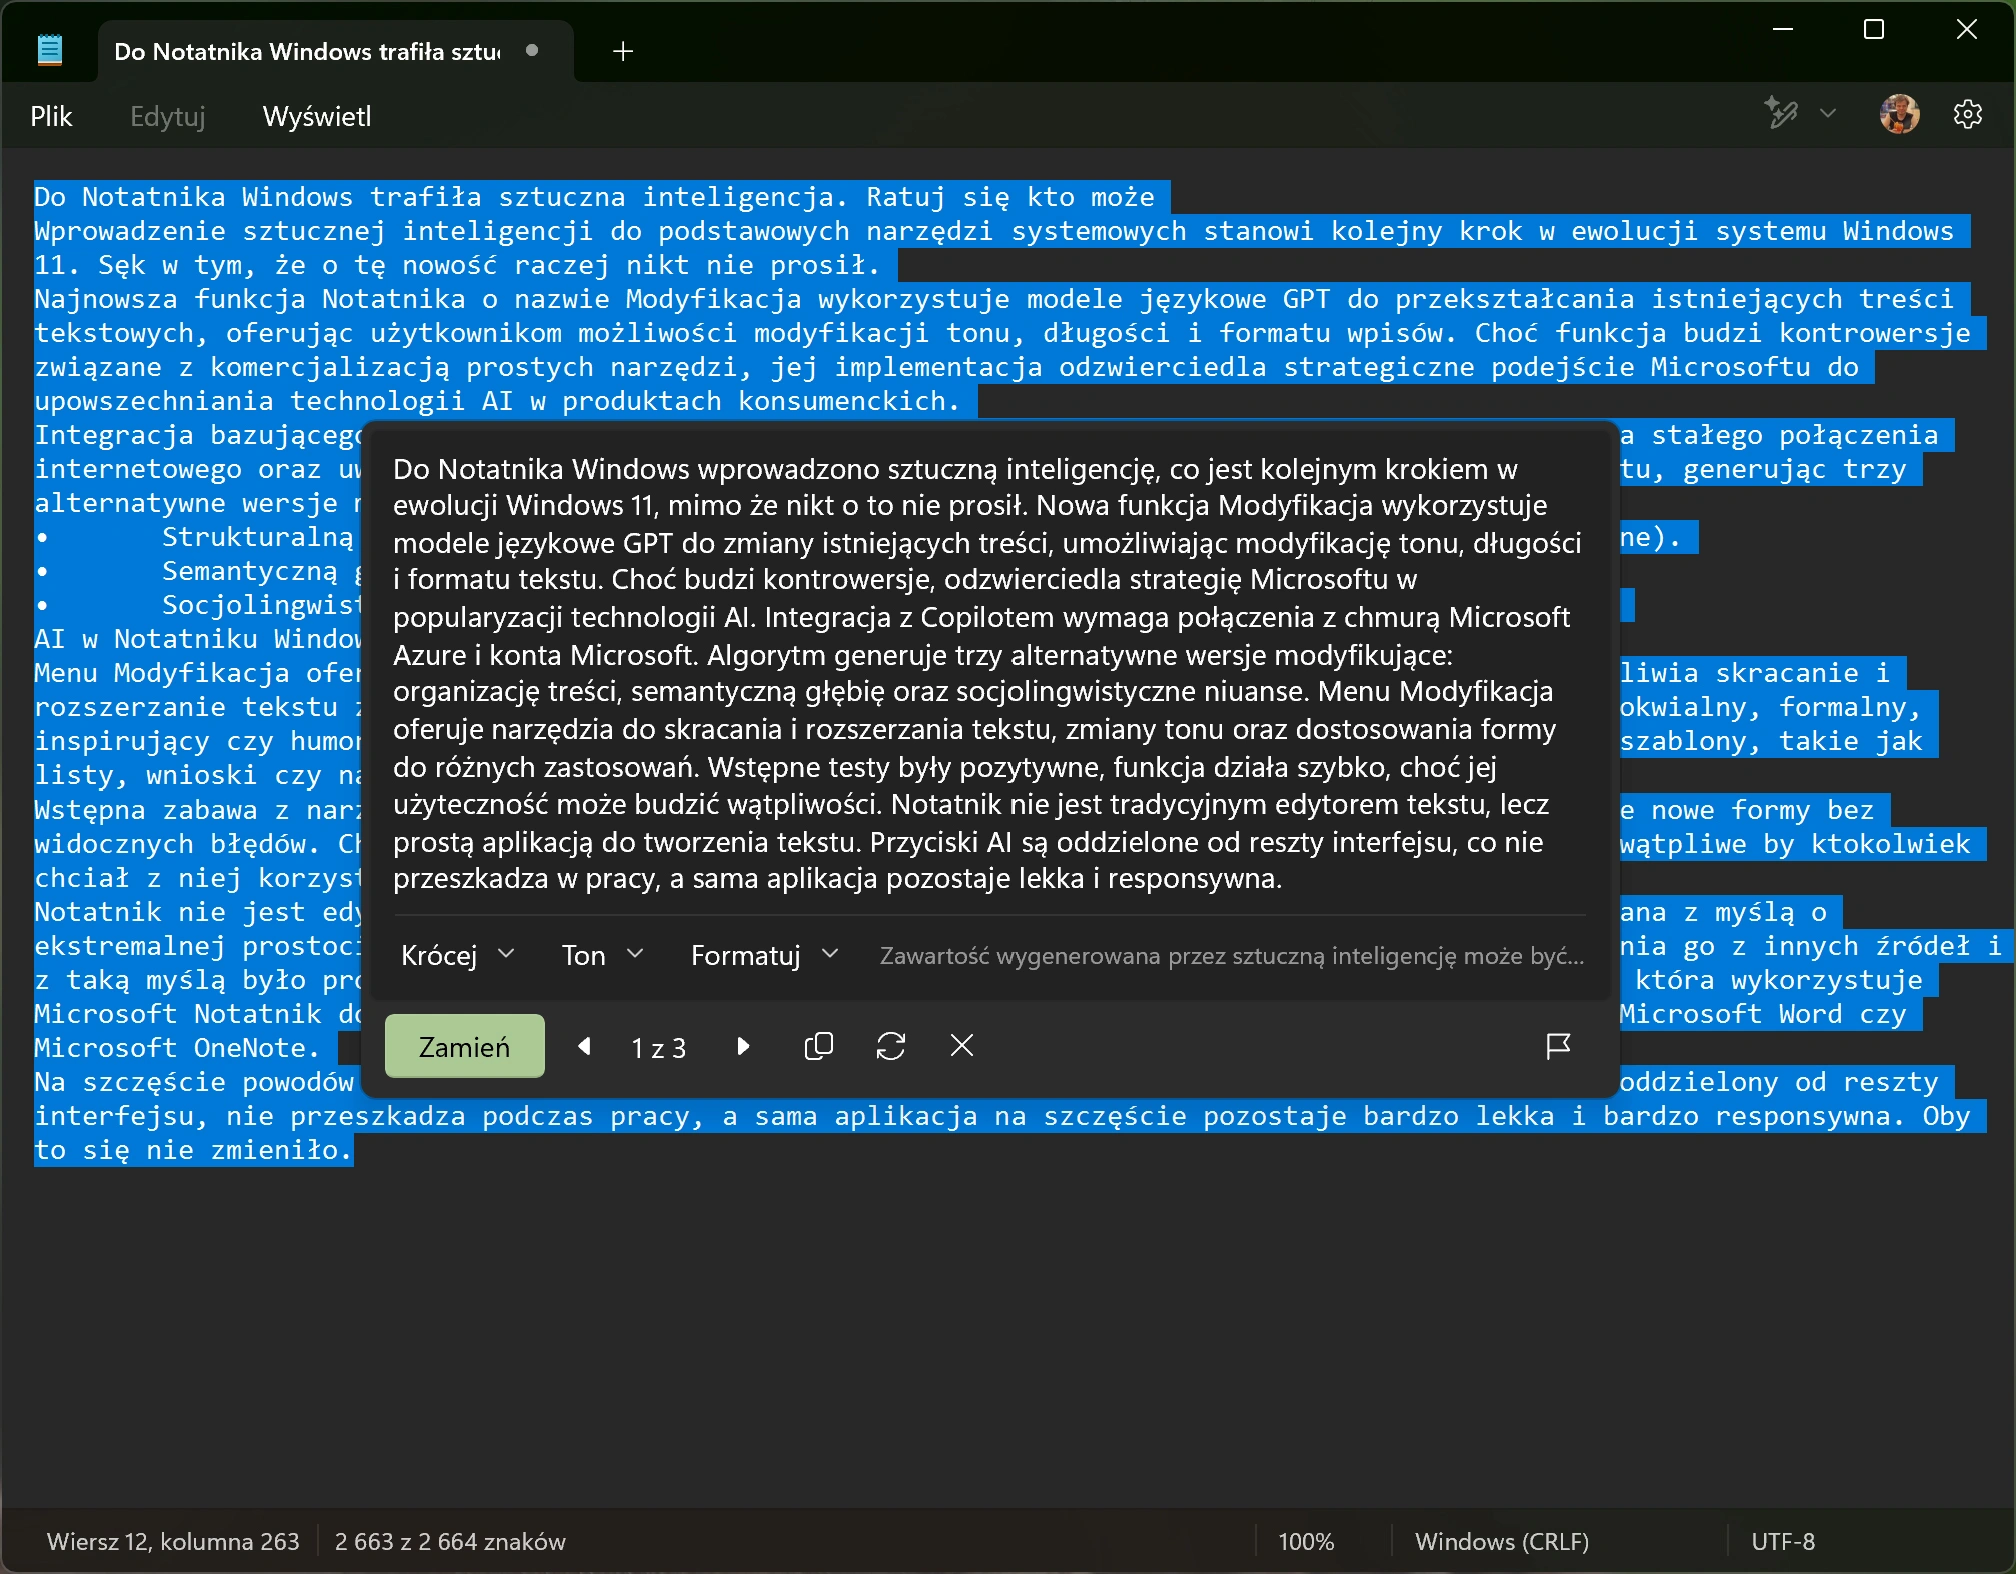Click '2 663 z 2 664 znaków' status entry

click(450, 1541)
